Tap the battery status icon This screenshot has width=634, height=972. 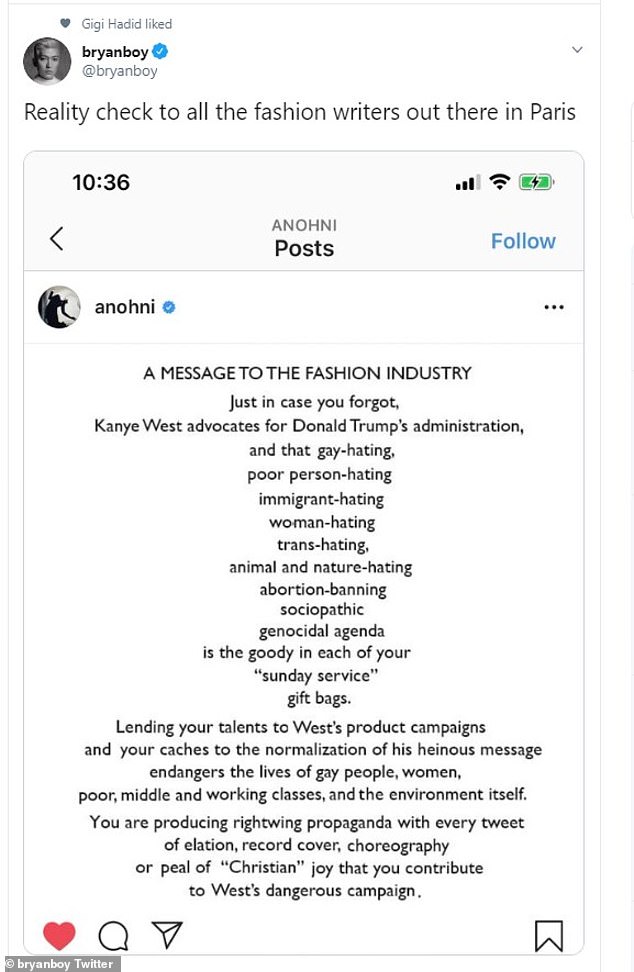(536, 182)
